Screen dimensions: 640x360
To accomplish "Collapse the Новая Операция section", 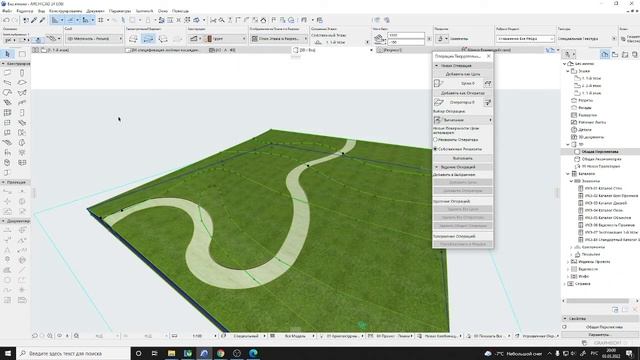I will 436,65.
